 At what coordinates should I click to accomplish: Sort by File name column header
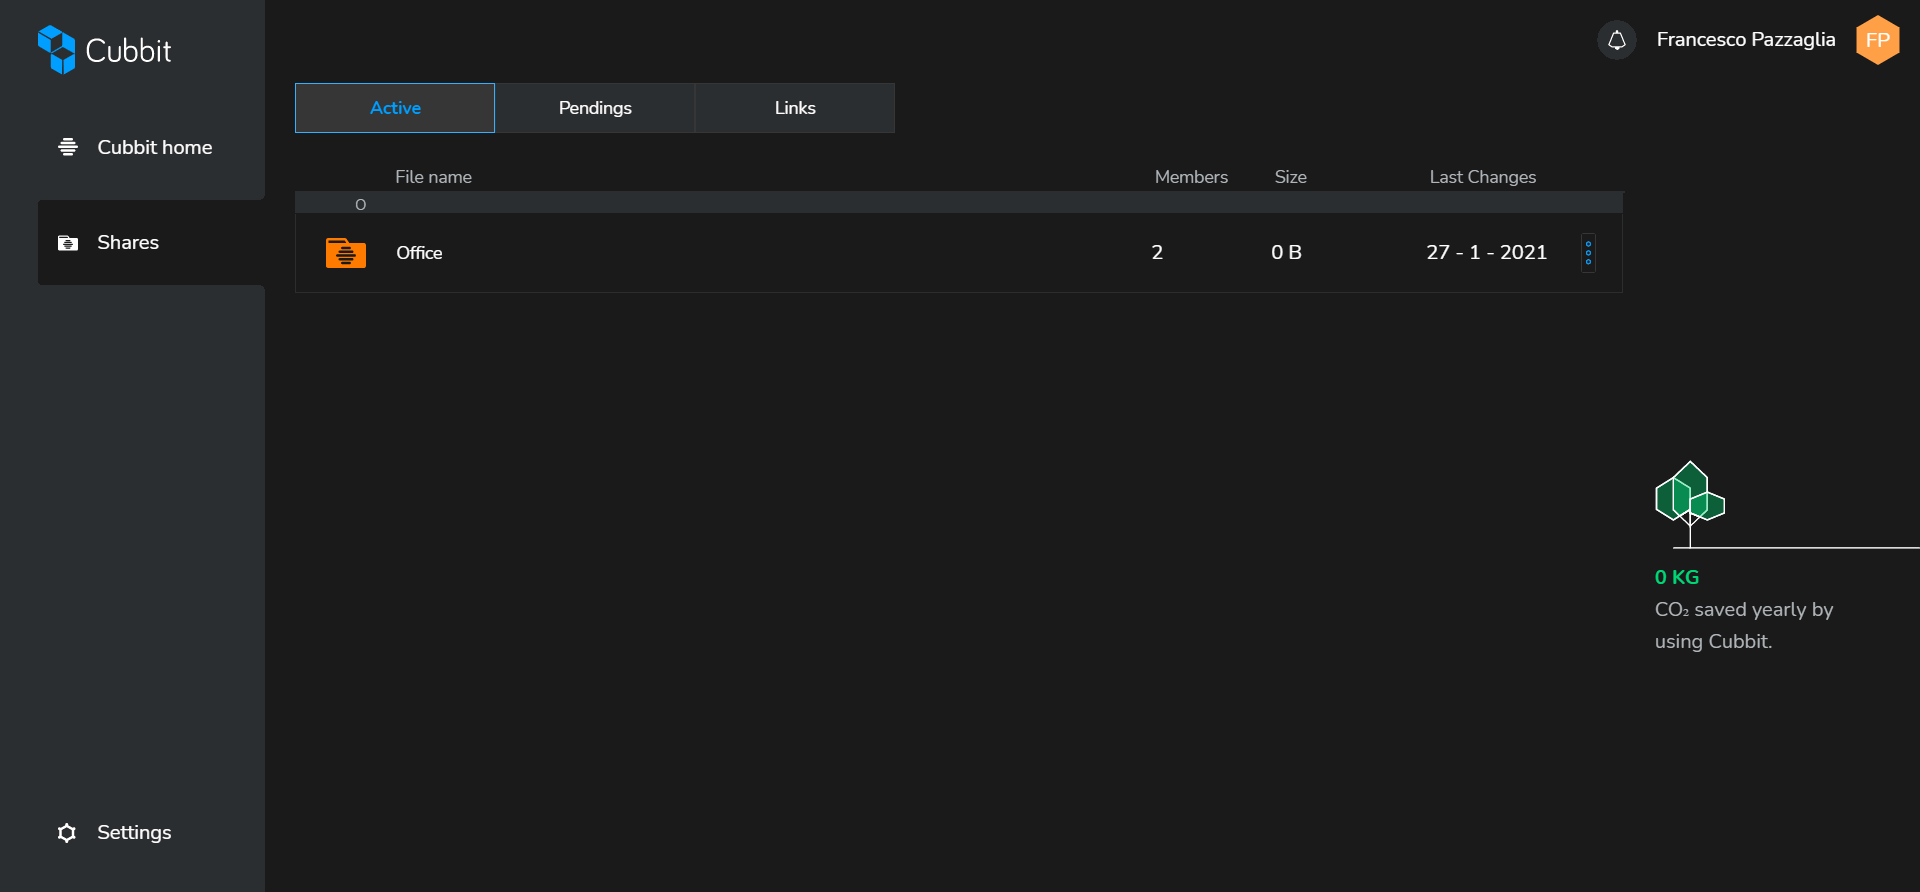433,177
